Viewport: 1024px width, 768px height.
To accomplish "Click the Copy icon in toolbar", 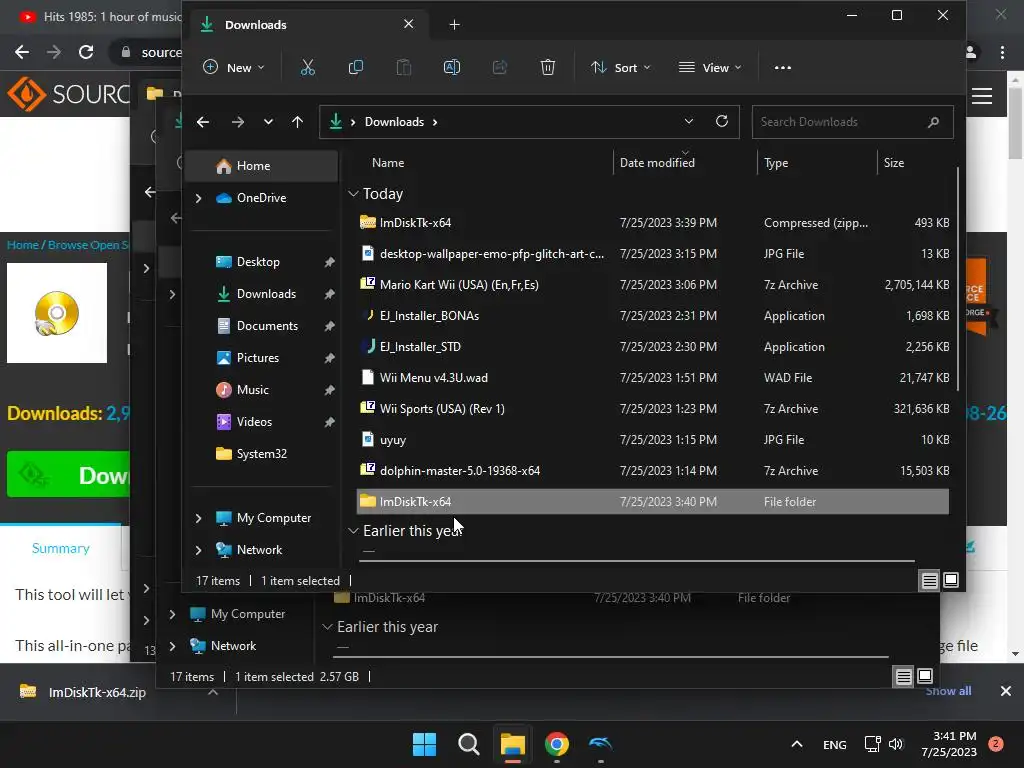I will (x=356, y=67).
